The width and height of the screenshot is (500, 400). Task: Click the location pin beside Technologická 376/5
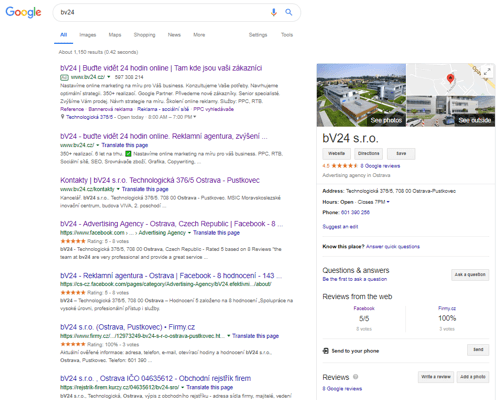62,117
